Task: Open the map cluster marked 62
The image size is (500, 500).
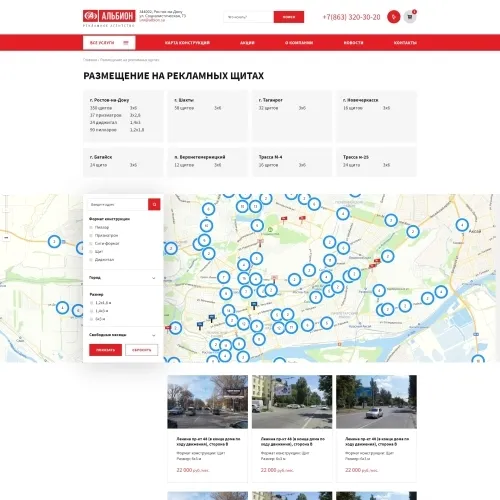Action: 206,226
